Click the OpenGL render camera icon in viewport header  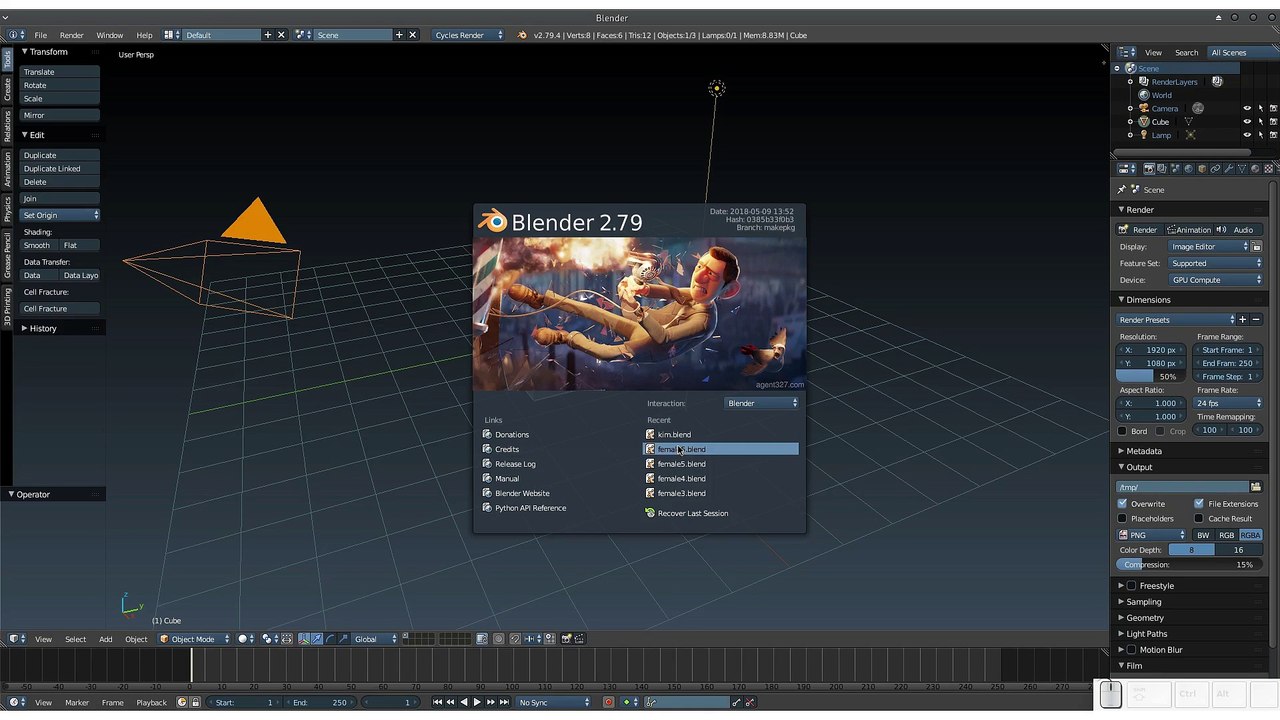coord(566,639)
